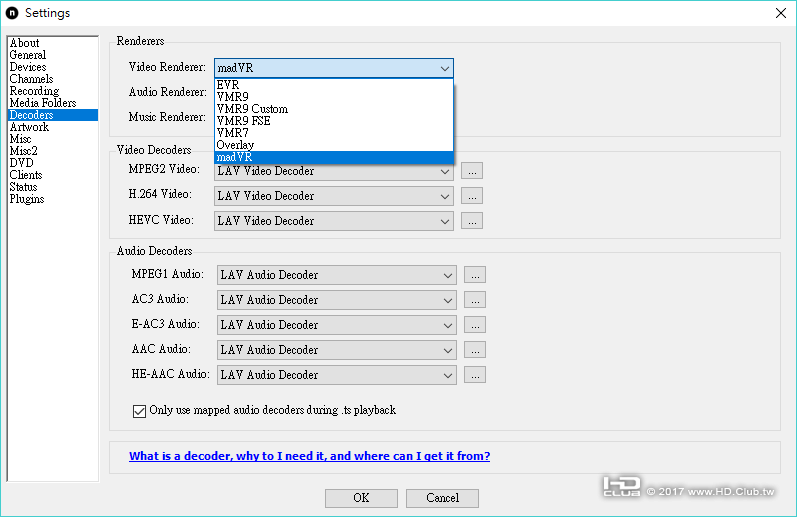Click the NextPVR logo icon in title bar
Screen dimensions: 797x517
[x=12, y=13]
